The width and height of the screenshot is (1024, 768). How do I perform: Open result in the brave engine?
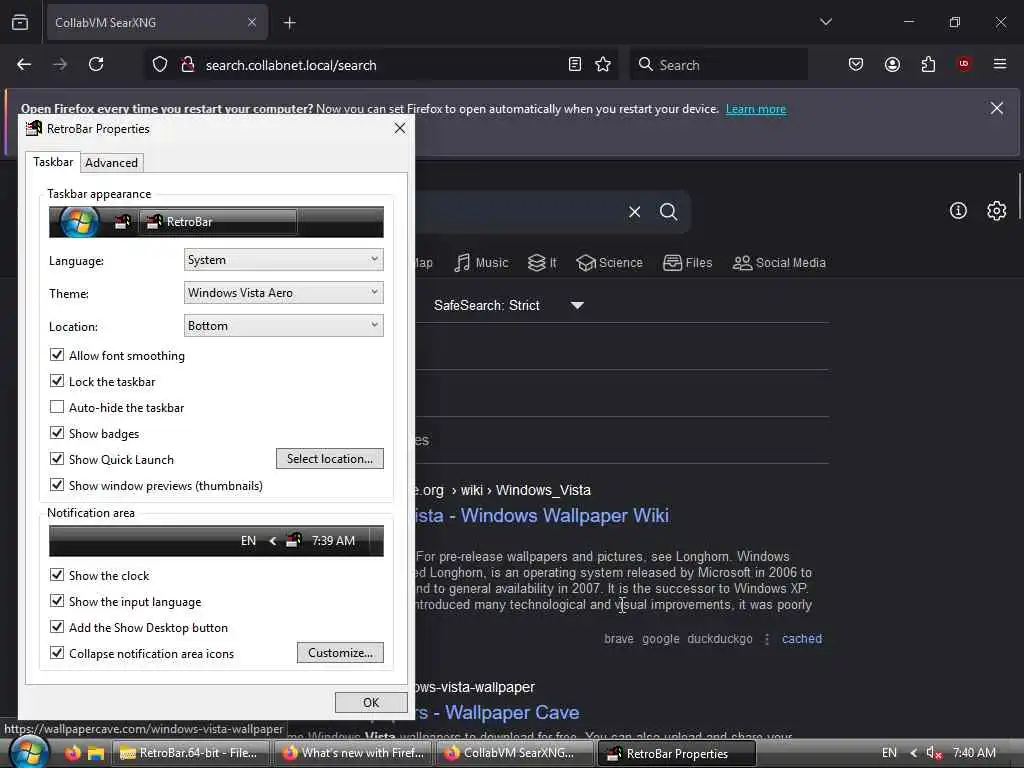(618, 639)
